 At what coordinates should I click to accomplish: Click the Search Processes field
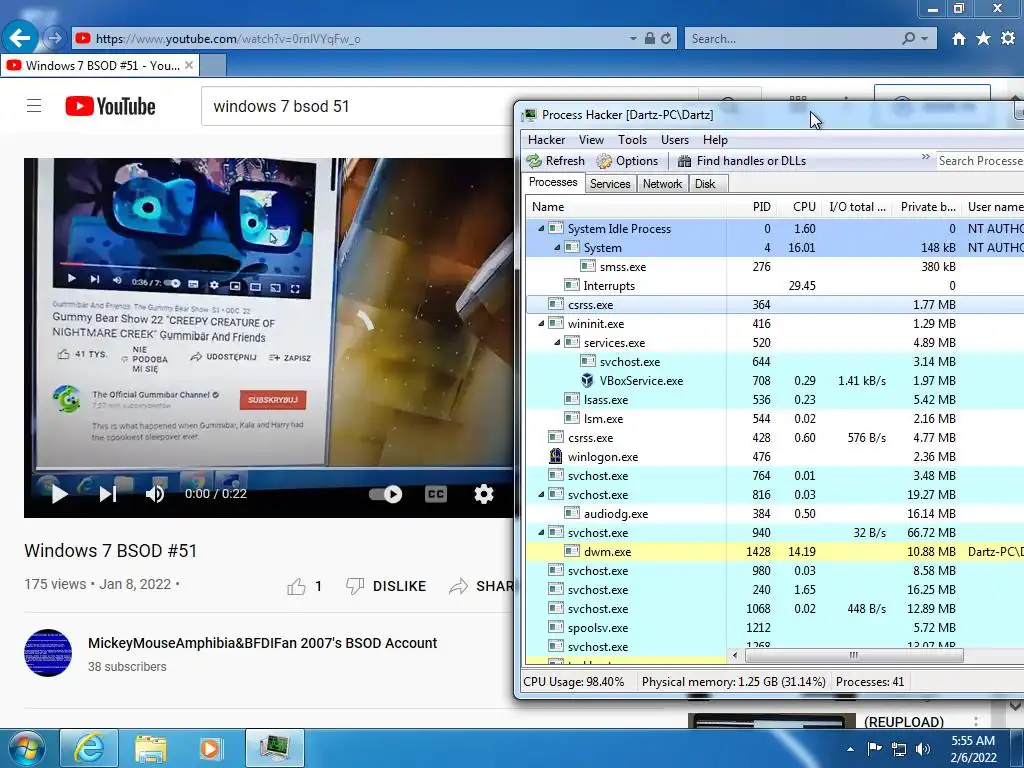(x=980, y=161)
